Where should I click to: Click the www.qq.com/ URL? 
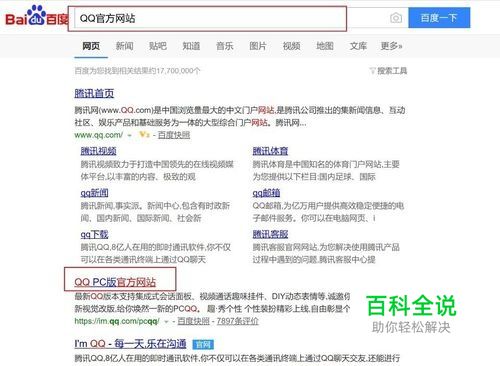tap(98, 135)
